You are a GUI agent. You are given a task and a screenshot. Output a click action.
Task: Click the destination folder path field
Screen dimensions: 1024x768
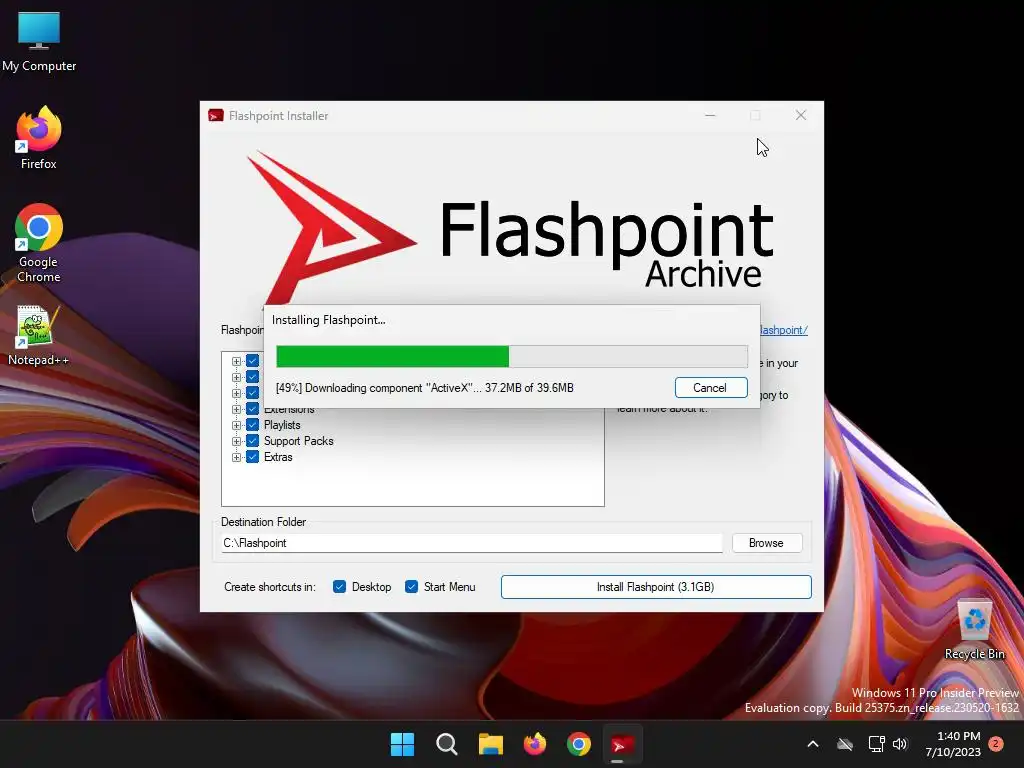[472, 543]
